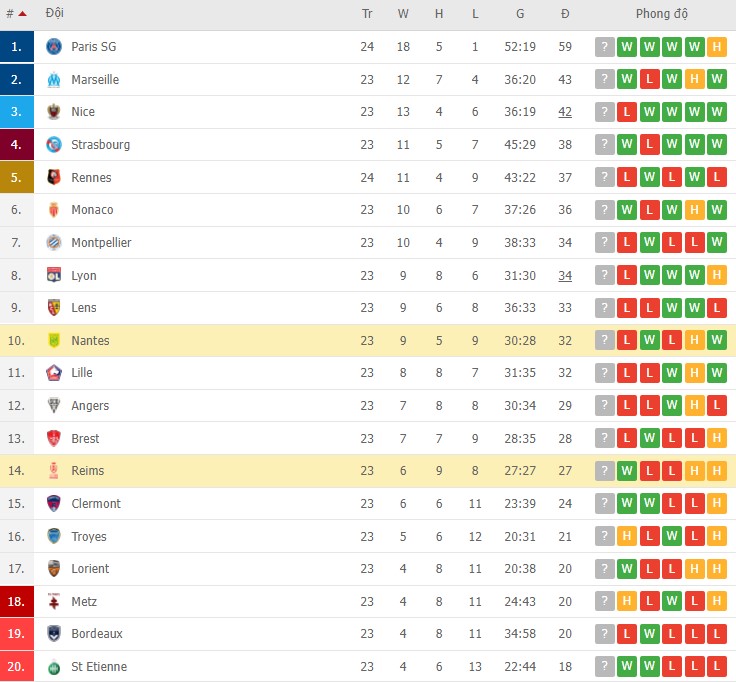Click the Nice team crest
Screen dimensions: 736x682
click(54, 112)
